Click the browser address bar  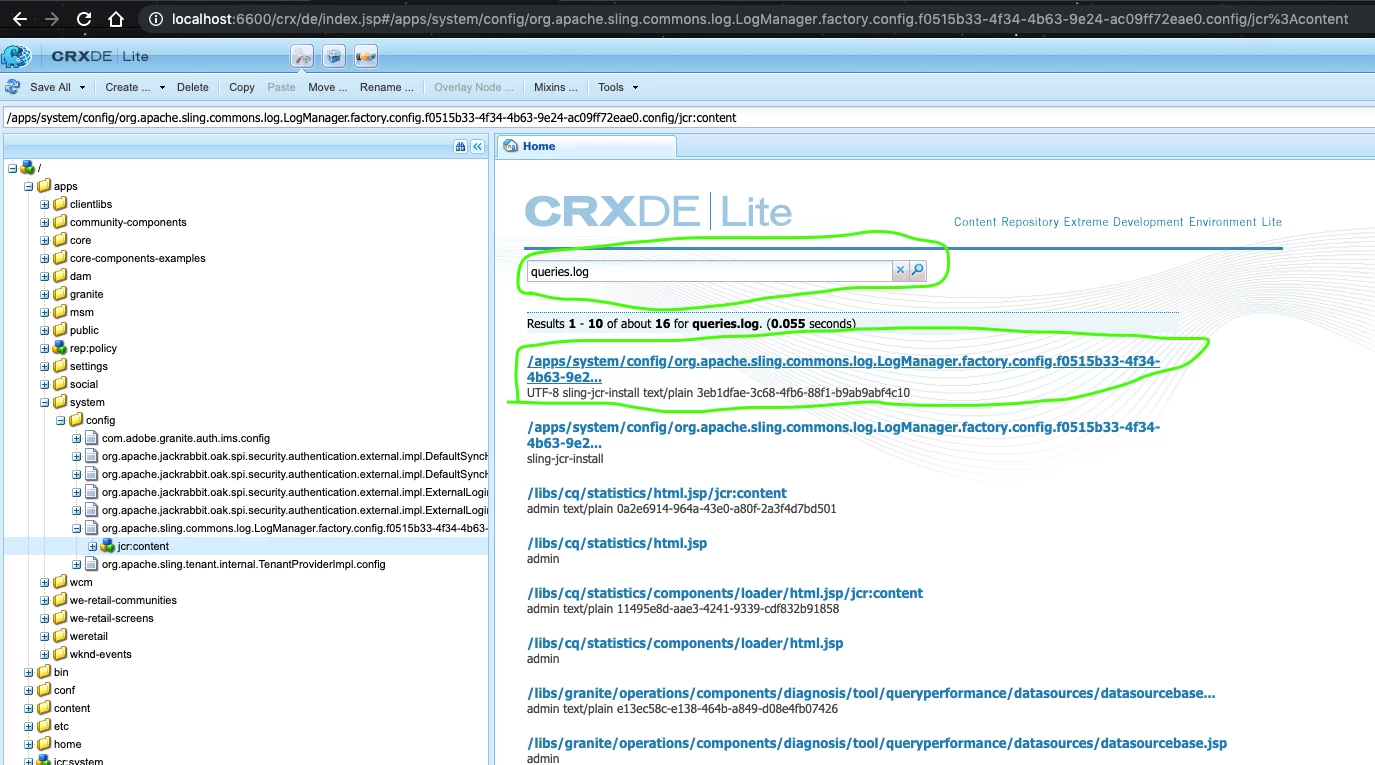[755, 19]
